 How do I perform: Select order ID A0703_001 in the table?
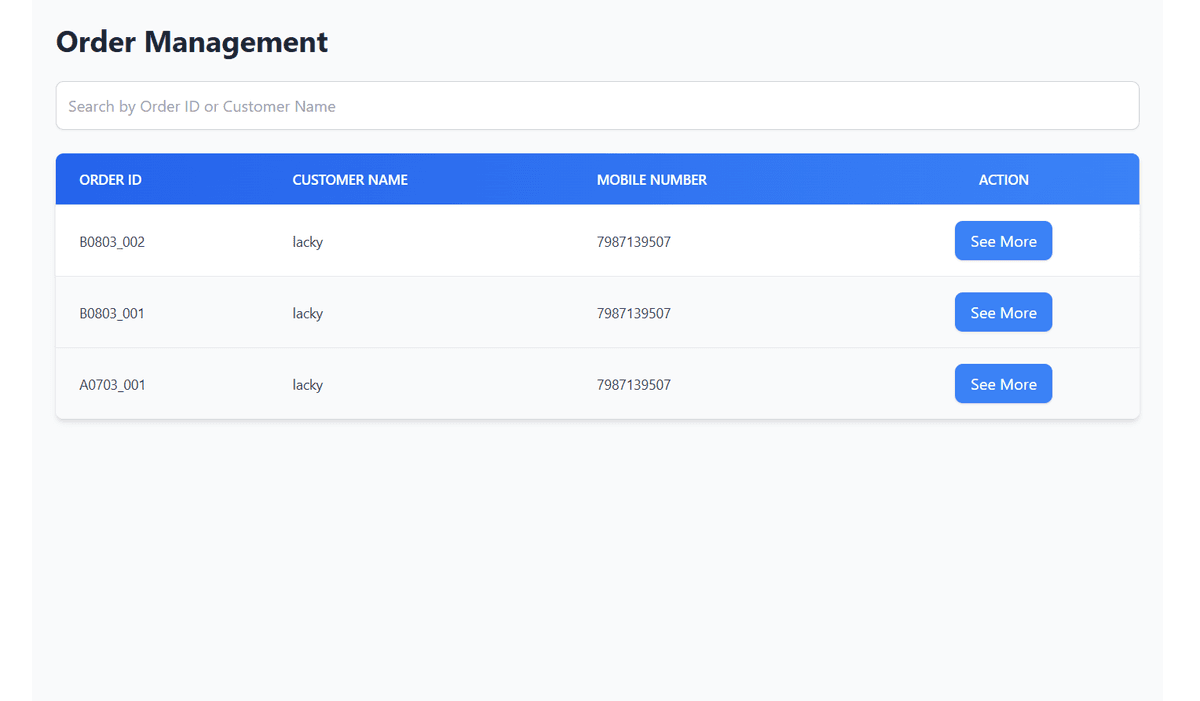[x=112, y=384]
